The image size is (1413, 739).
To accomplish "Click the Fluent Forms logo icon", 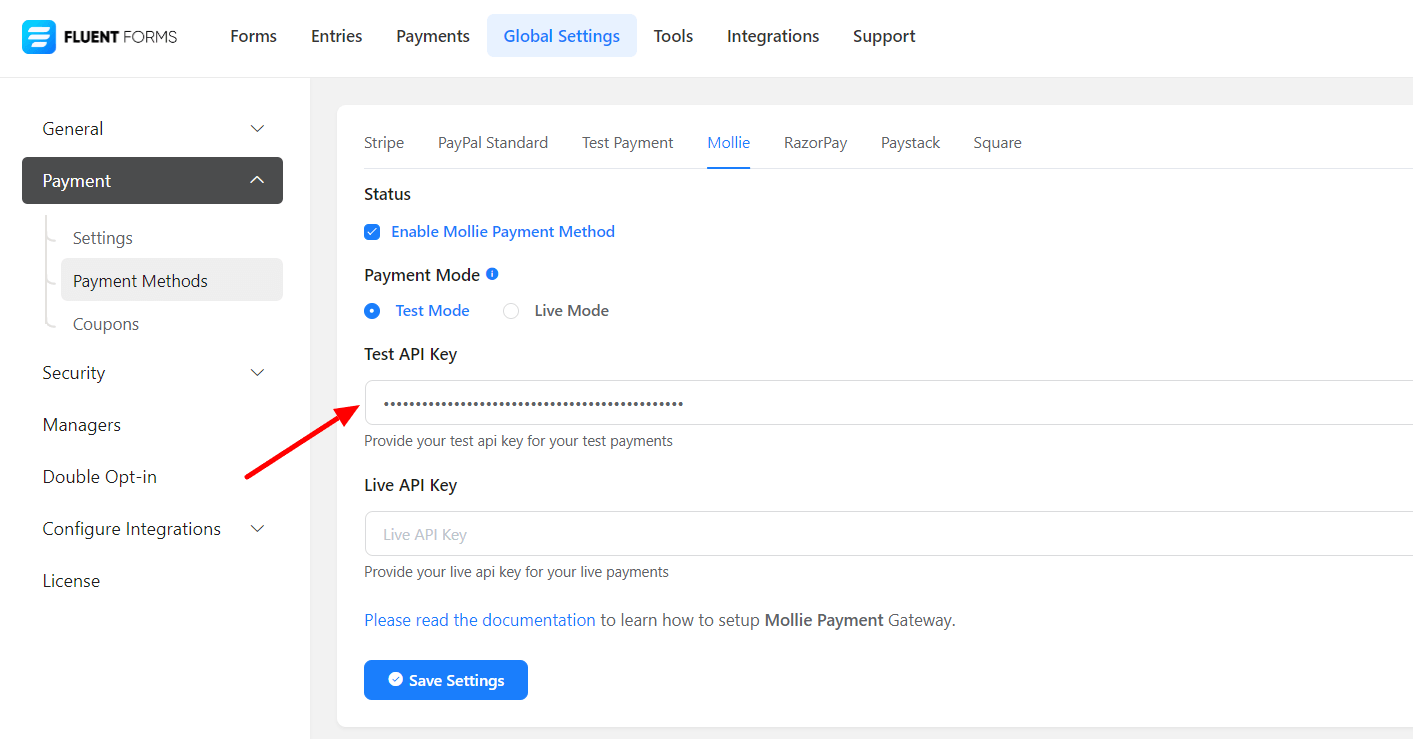I will point(39,37).
